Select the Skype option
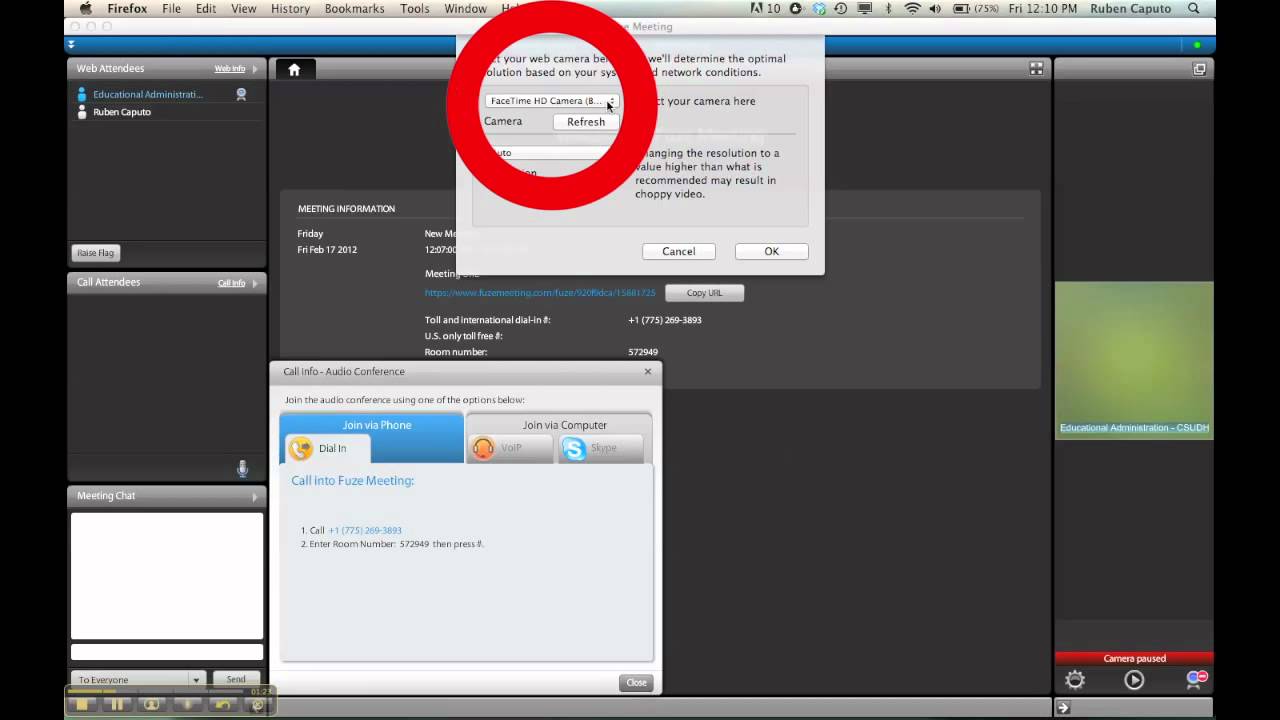This screenshot has width=1280, height=720. pyautogui.click(x=603, y=448)
